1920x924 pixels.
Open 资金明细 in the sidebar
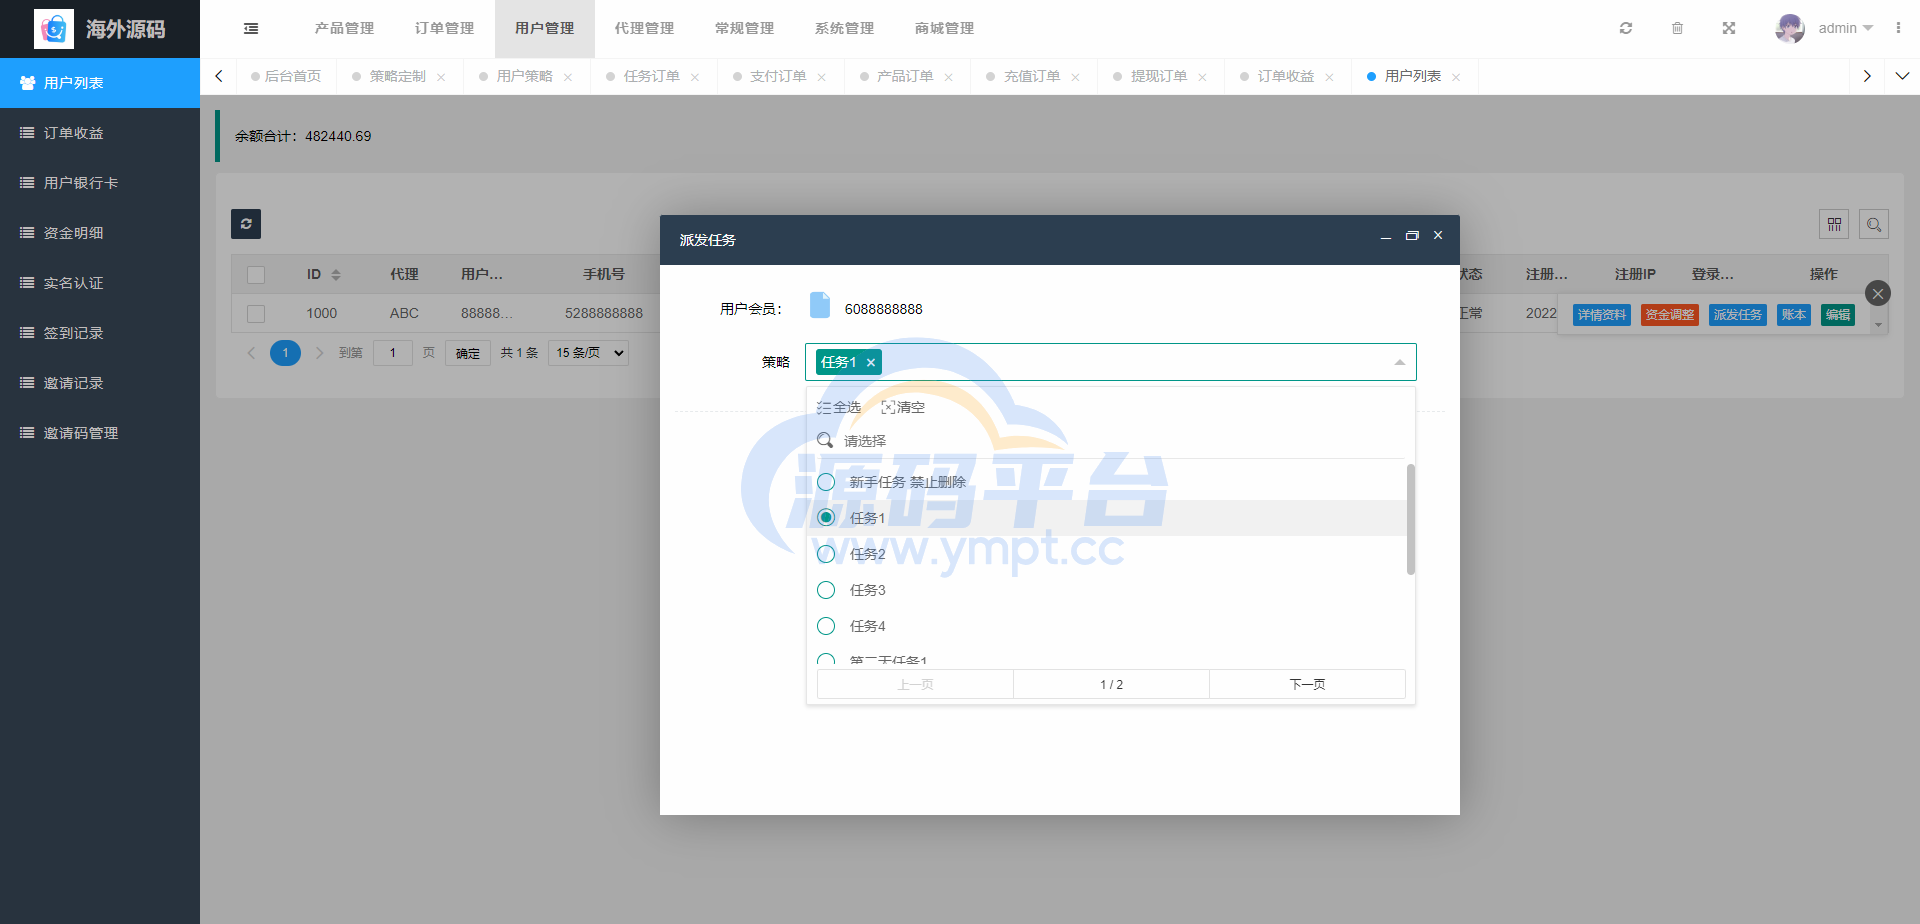click(100, 233)
